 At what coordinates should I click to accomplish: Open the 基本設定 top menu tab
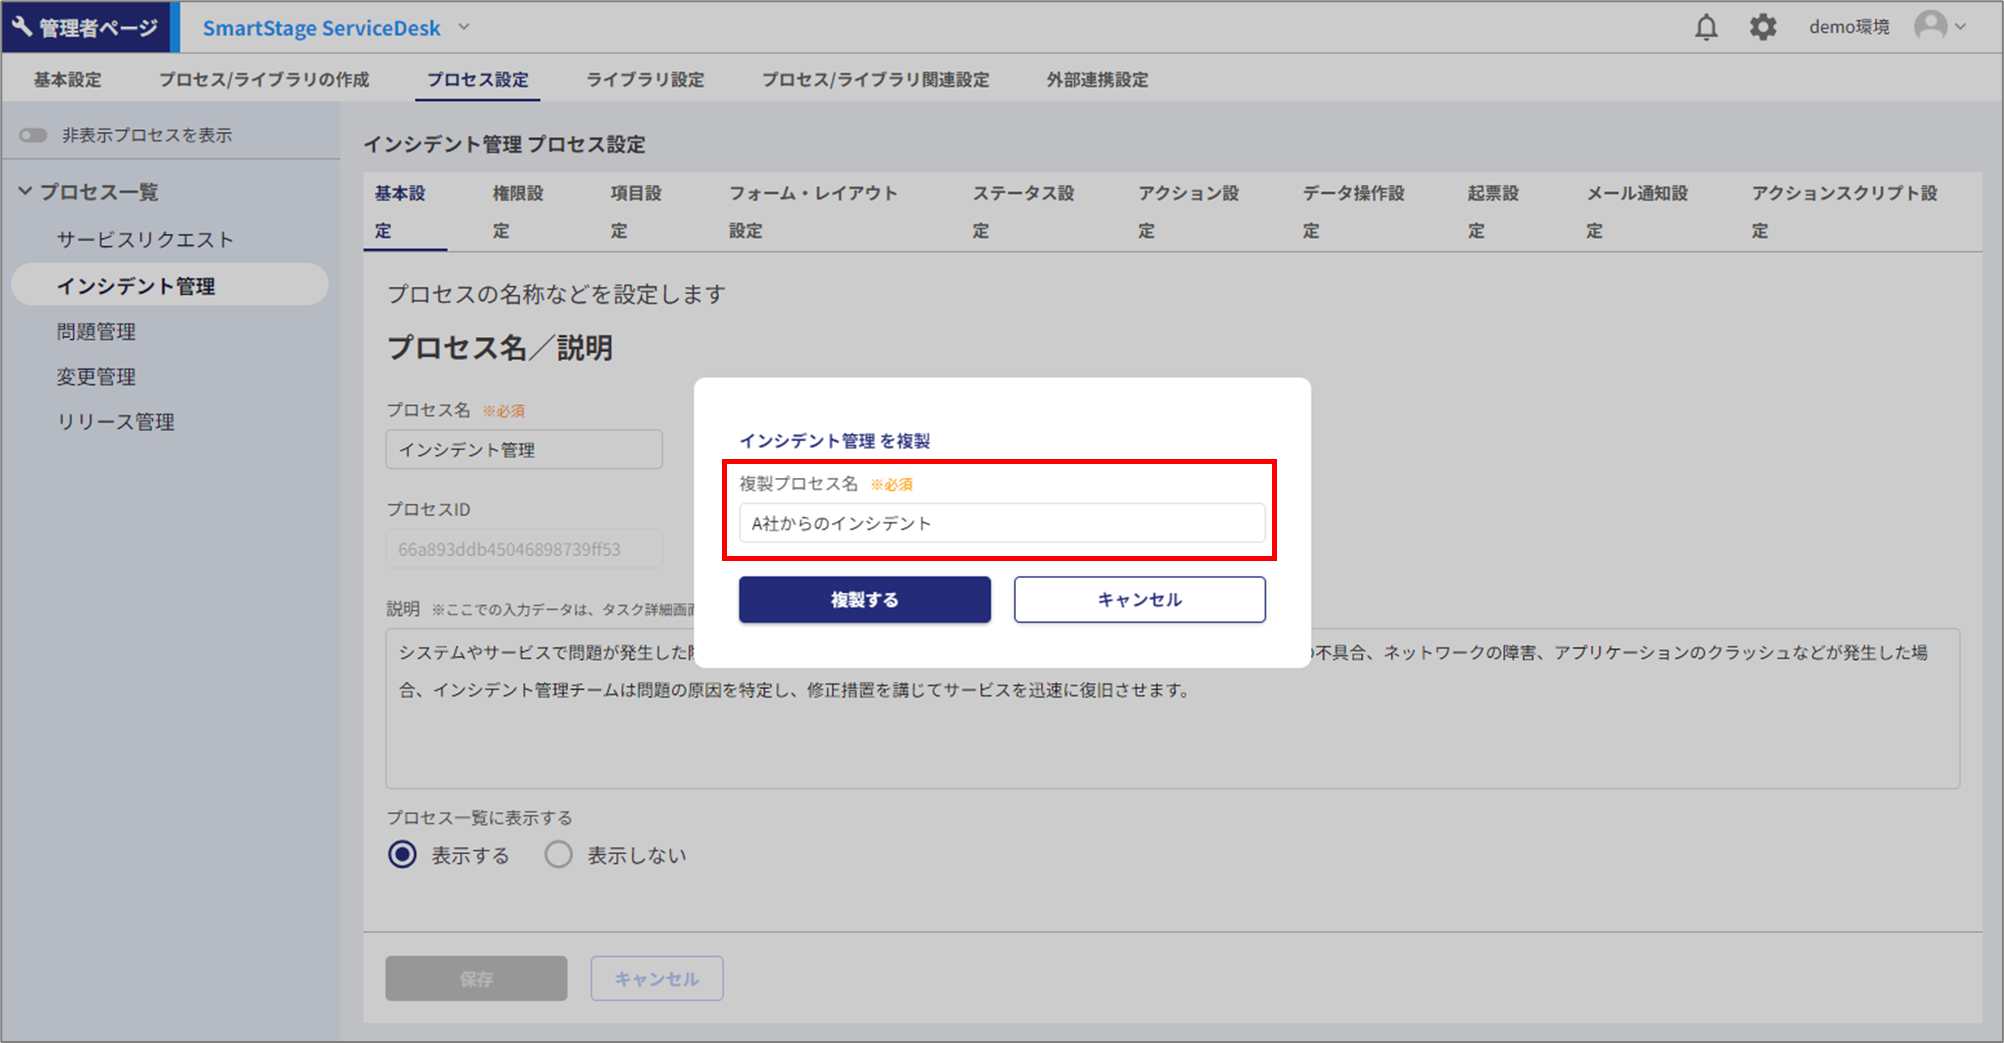tap(68, 80)
